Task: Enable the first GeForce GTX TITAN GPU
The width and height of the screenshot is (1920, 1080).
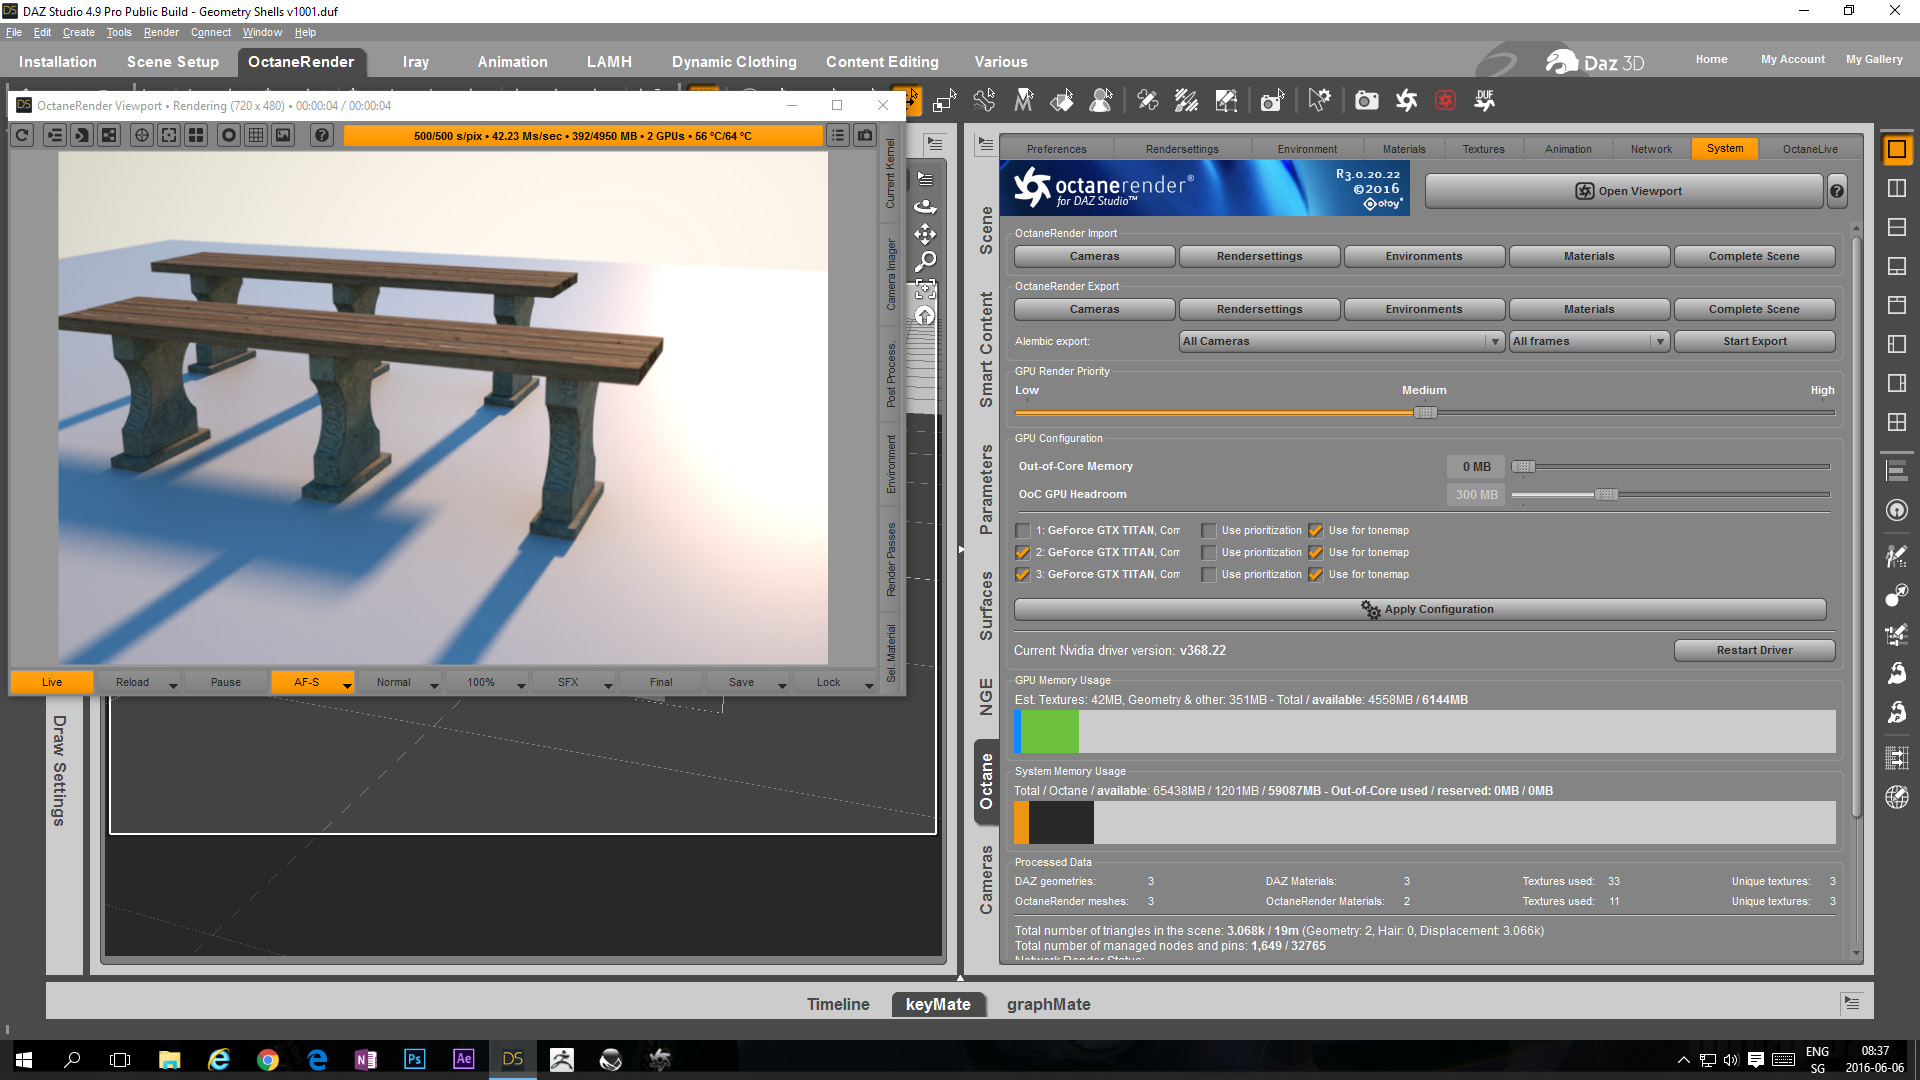Action: (x=1022, y=531)
